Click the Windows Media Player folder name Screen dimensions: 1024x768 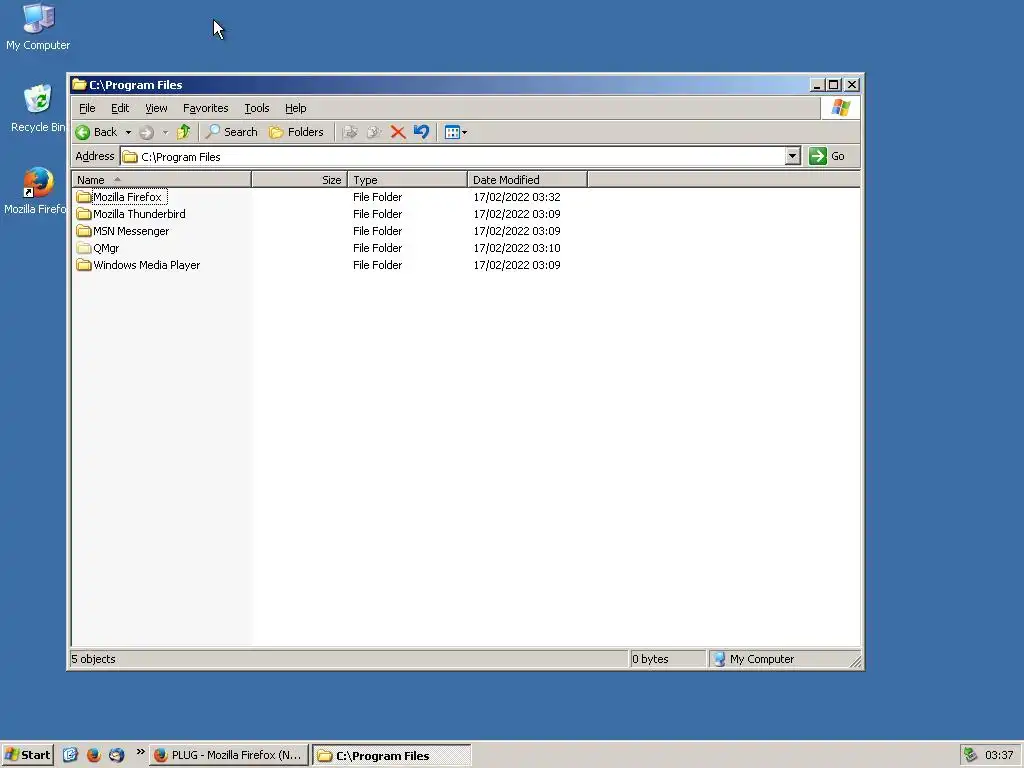point(147,265)
